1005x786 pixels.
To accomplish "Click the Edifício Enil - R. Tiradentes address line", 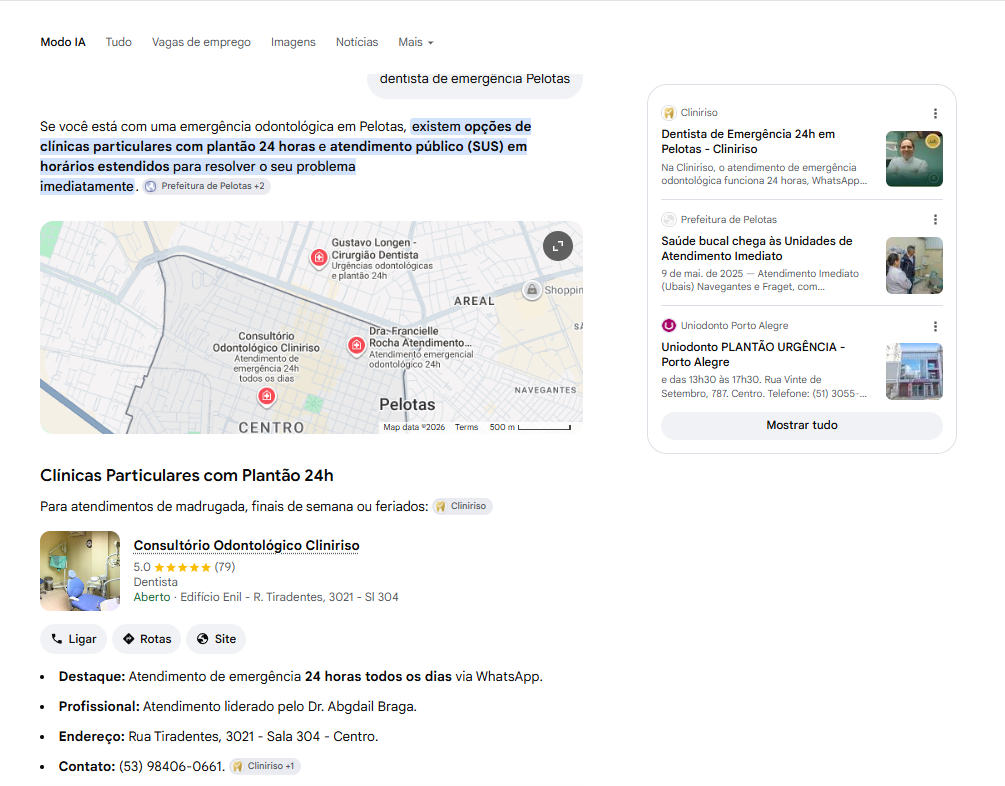I will point(289,598).
